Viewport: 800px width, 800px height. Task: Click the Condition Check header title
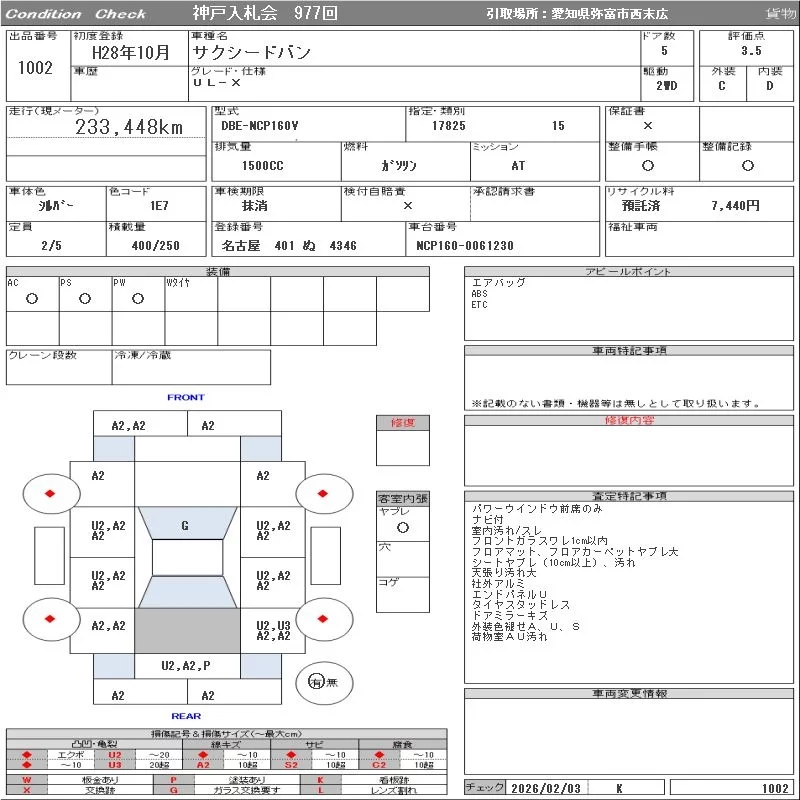(76, 14)
